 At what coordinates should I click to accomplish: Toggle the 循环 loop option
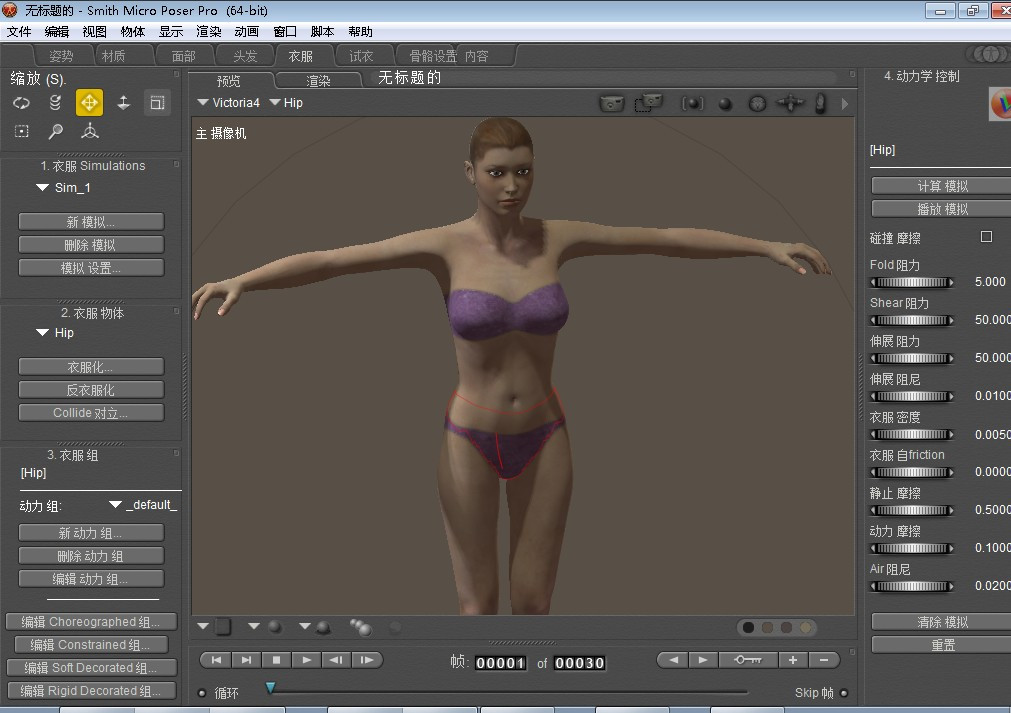pos(202,692)
